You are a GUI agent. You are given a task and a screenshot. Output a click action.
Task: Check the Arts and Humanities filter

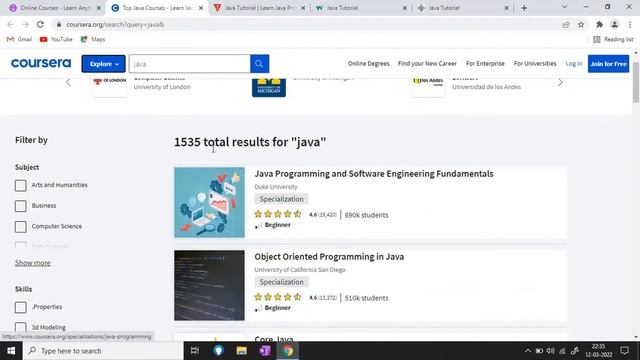21,185
